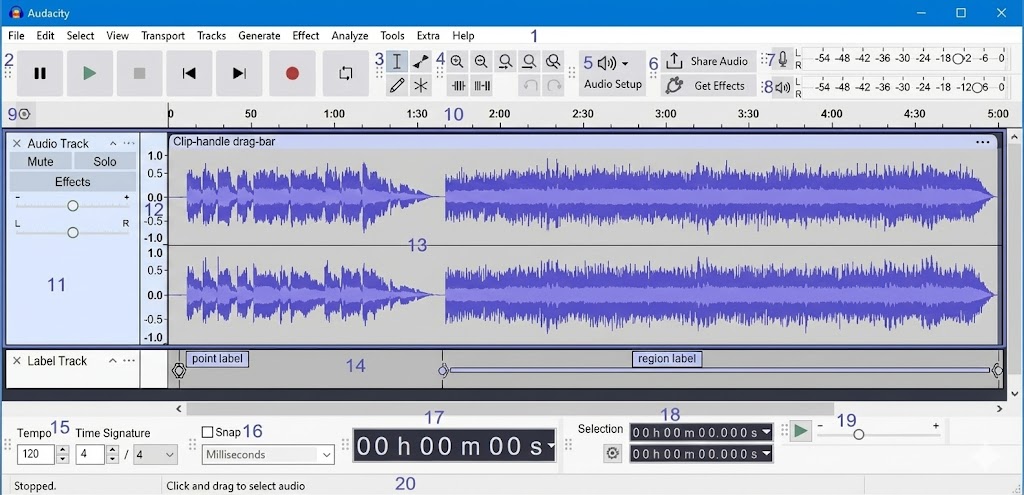
Task: Mute the Audio Track
Action: (x=41, y=162)
